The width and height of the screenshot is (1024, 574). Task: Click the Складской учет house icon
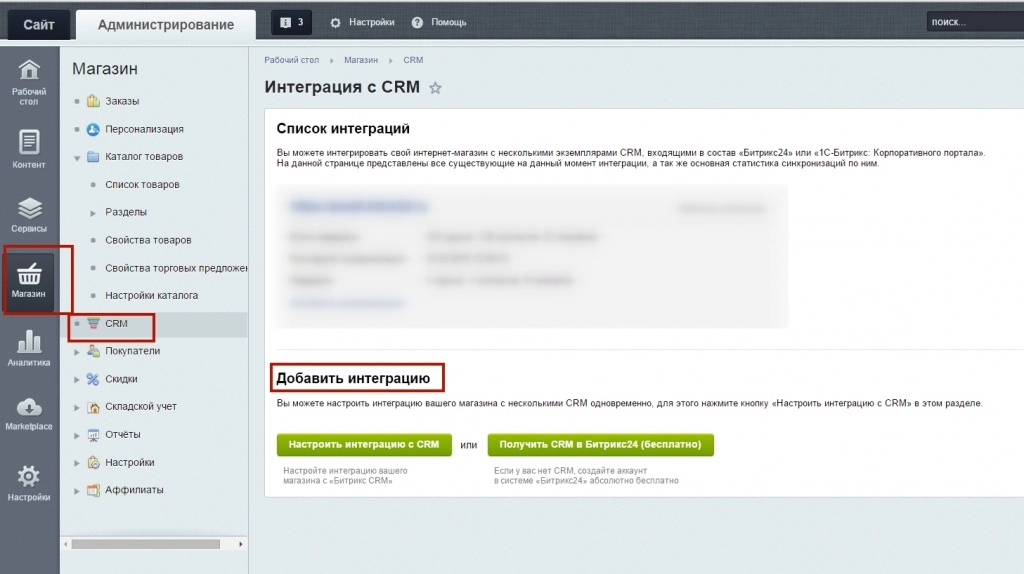(x=93, y=407)
